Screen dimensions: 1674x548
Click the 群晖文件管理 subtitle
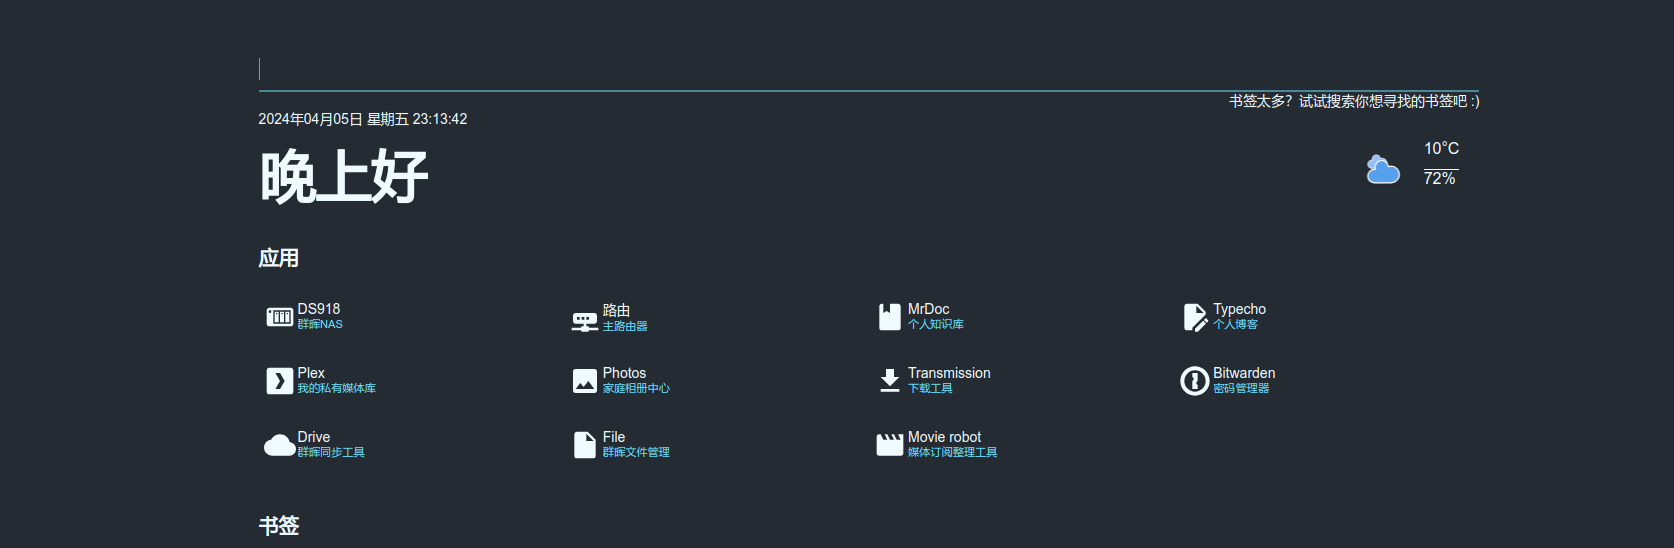tap(636, 452)
